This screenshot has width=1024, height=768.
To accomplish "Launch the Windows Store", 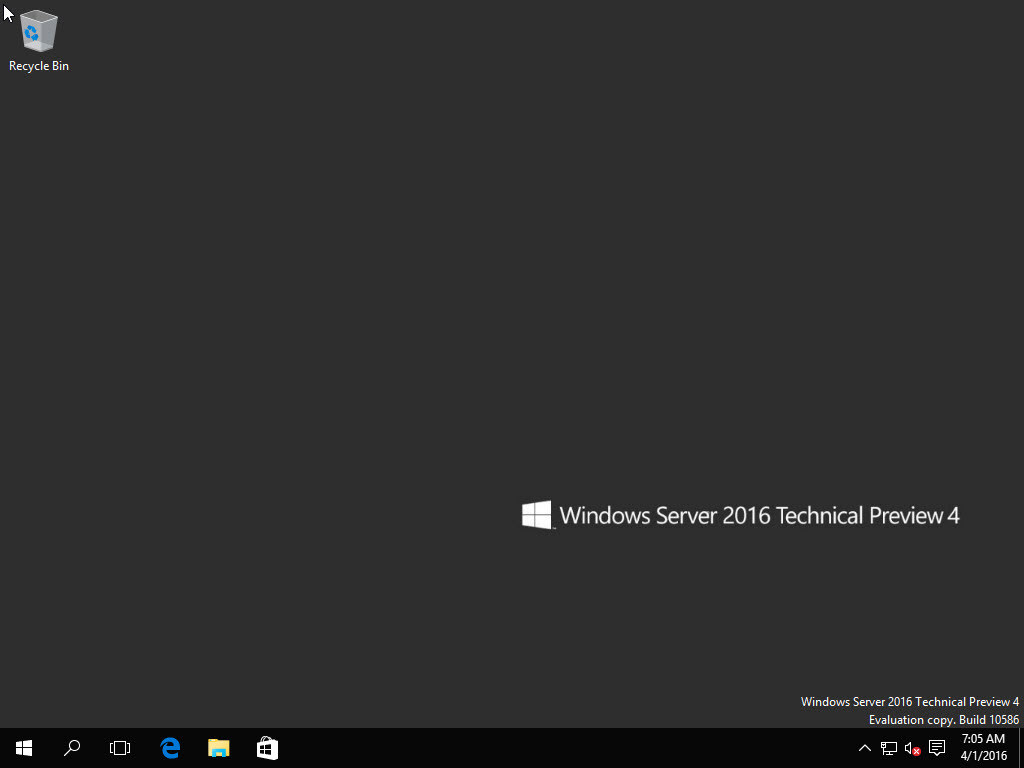I will pyautogui.click(x=266, y=747).
